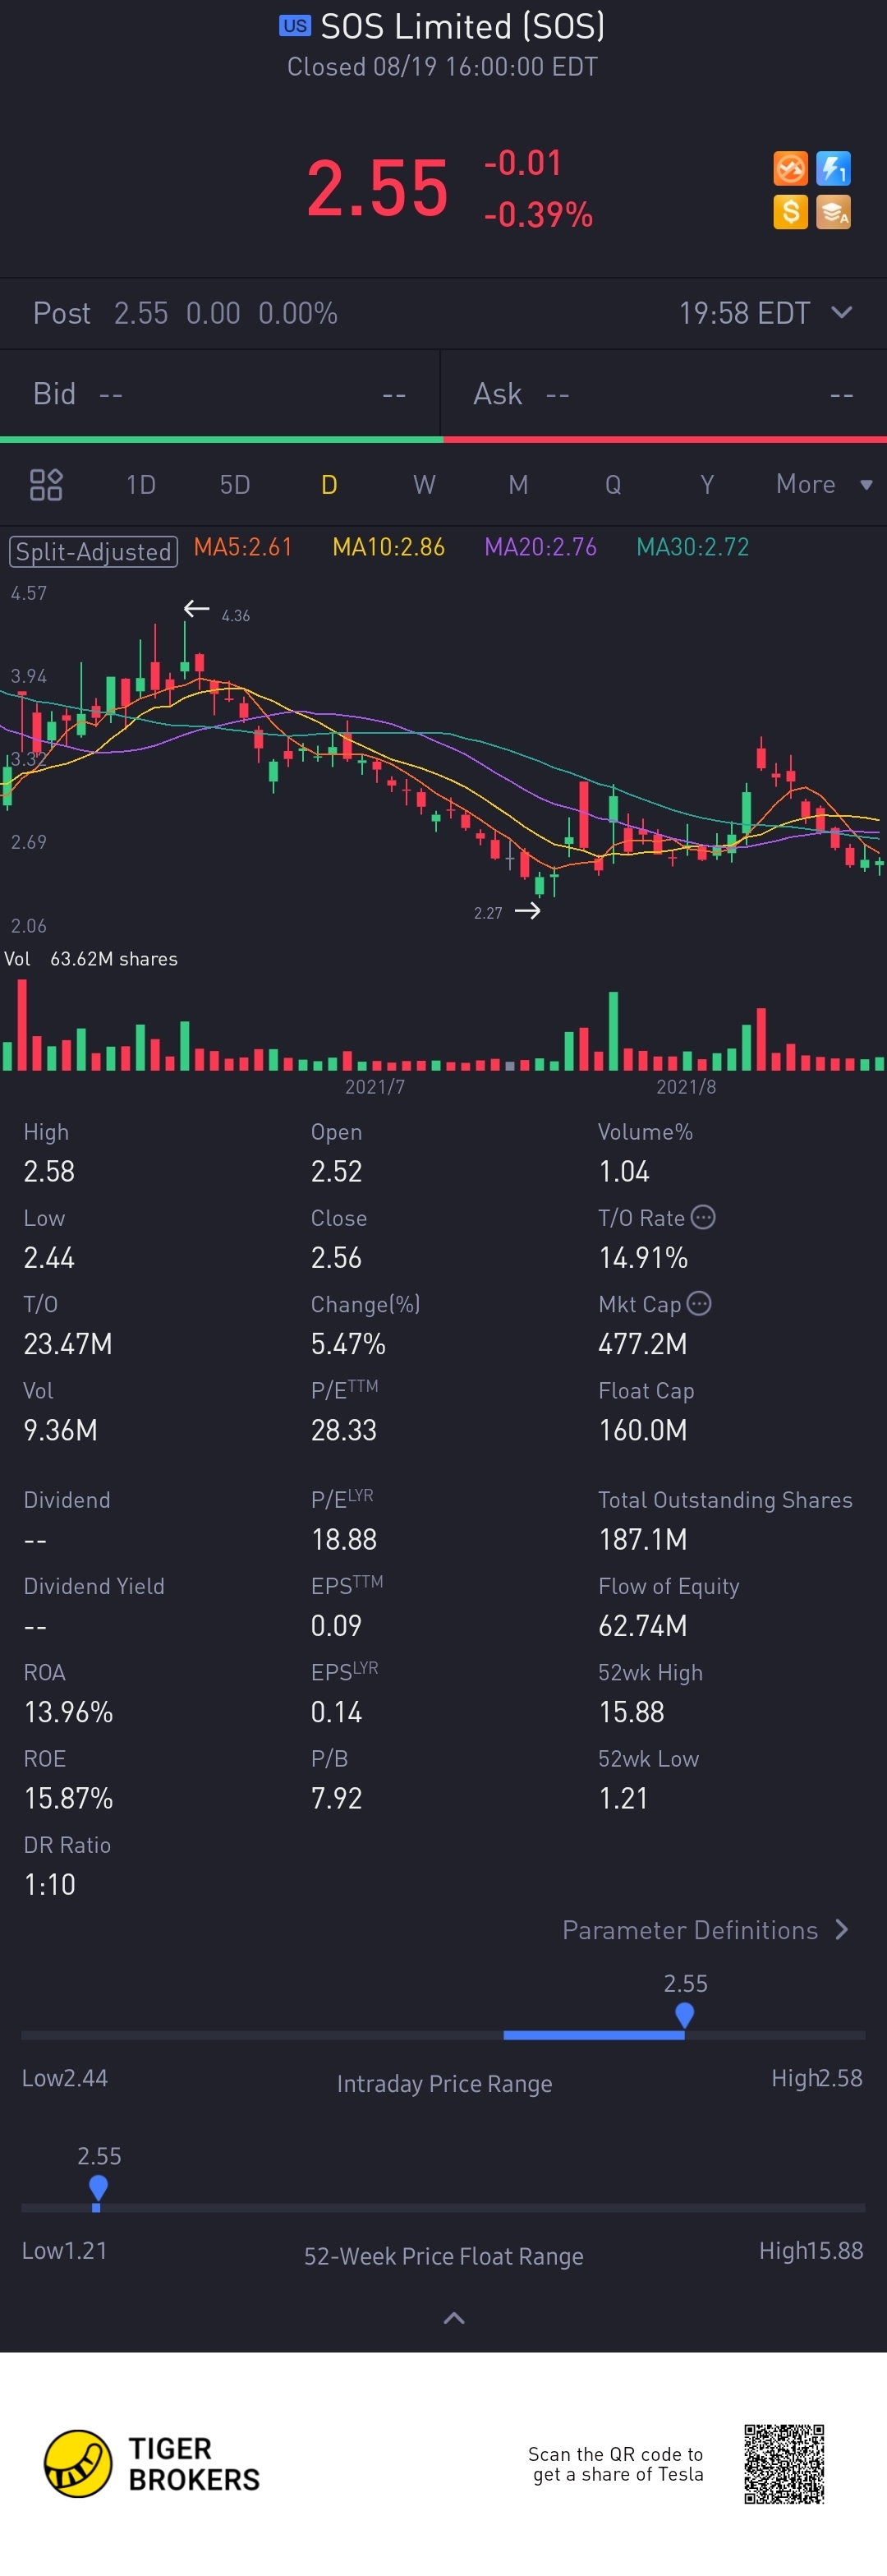Viewport: 887px width, 2576px height.
Task: Switch to the 1D chart tab
Action: tap(141, 485)
